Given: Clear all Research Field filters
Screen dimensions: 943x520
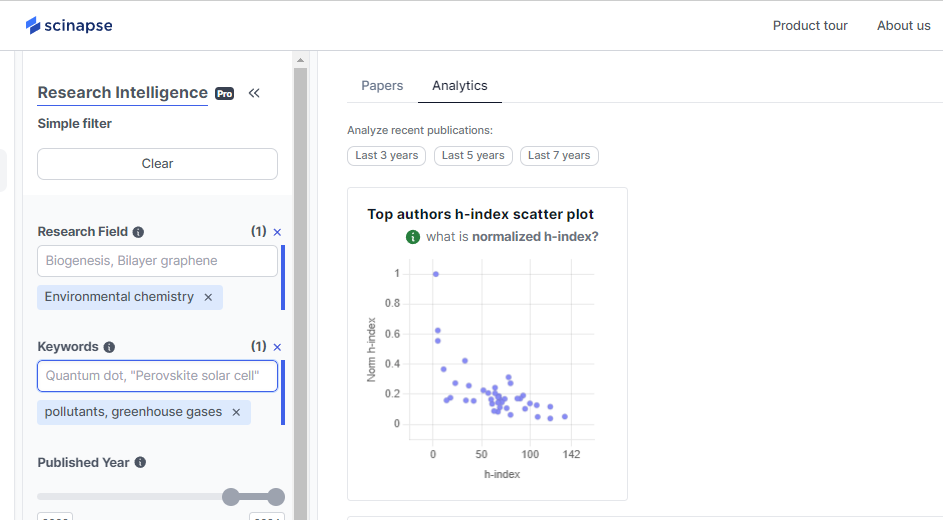Looking at the screenshot, I should pyautogui.click(x=277, y=232).
